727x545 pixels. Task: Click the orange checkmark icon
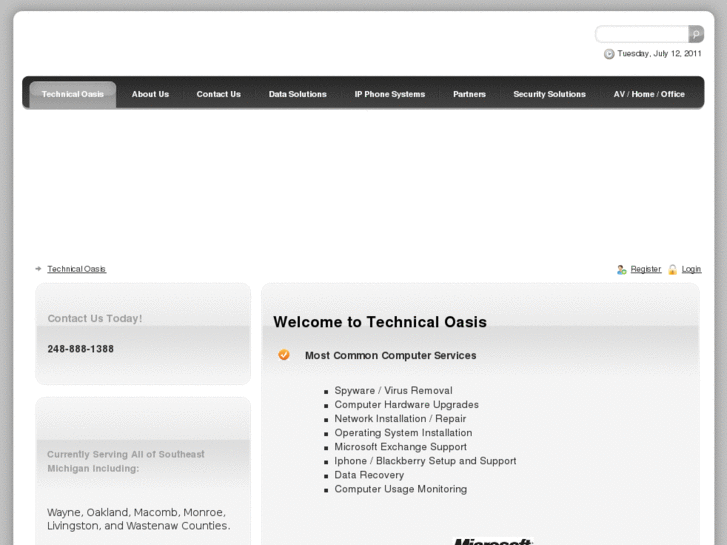tap(284, 355)
